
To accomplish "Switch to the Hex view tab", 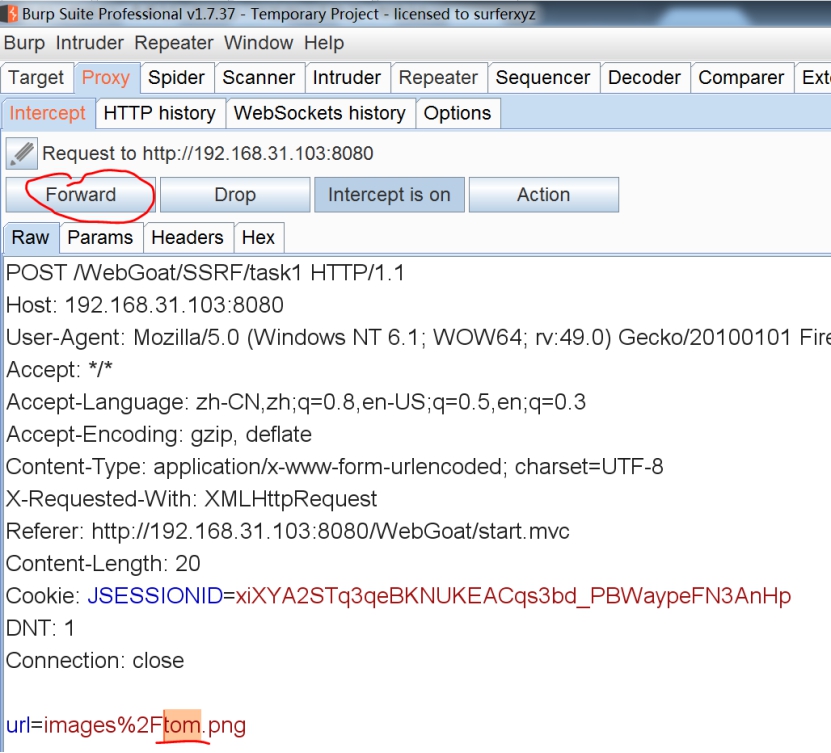I will pyautogui.click(x=258, y=238).
